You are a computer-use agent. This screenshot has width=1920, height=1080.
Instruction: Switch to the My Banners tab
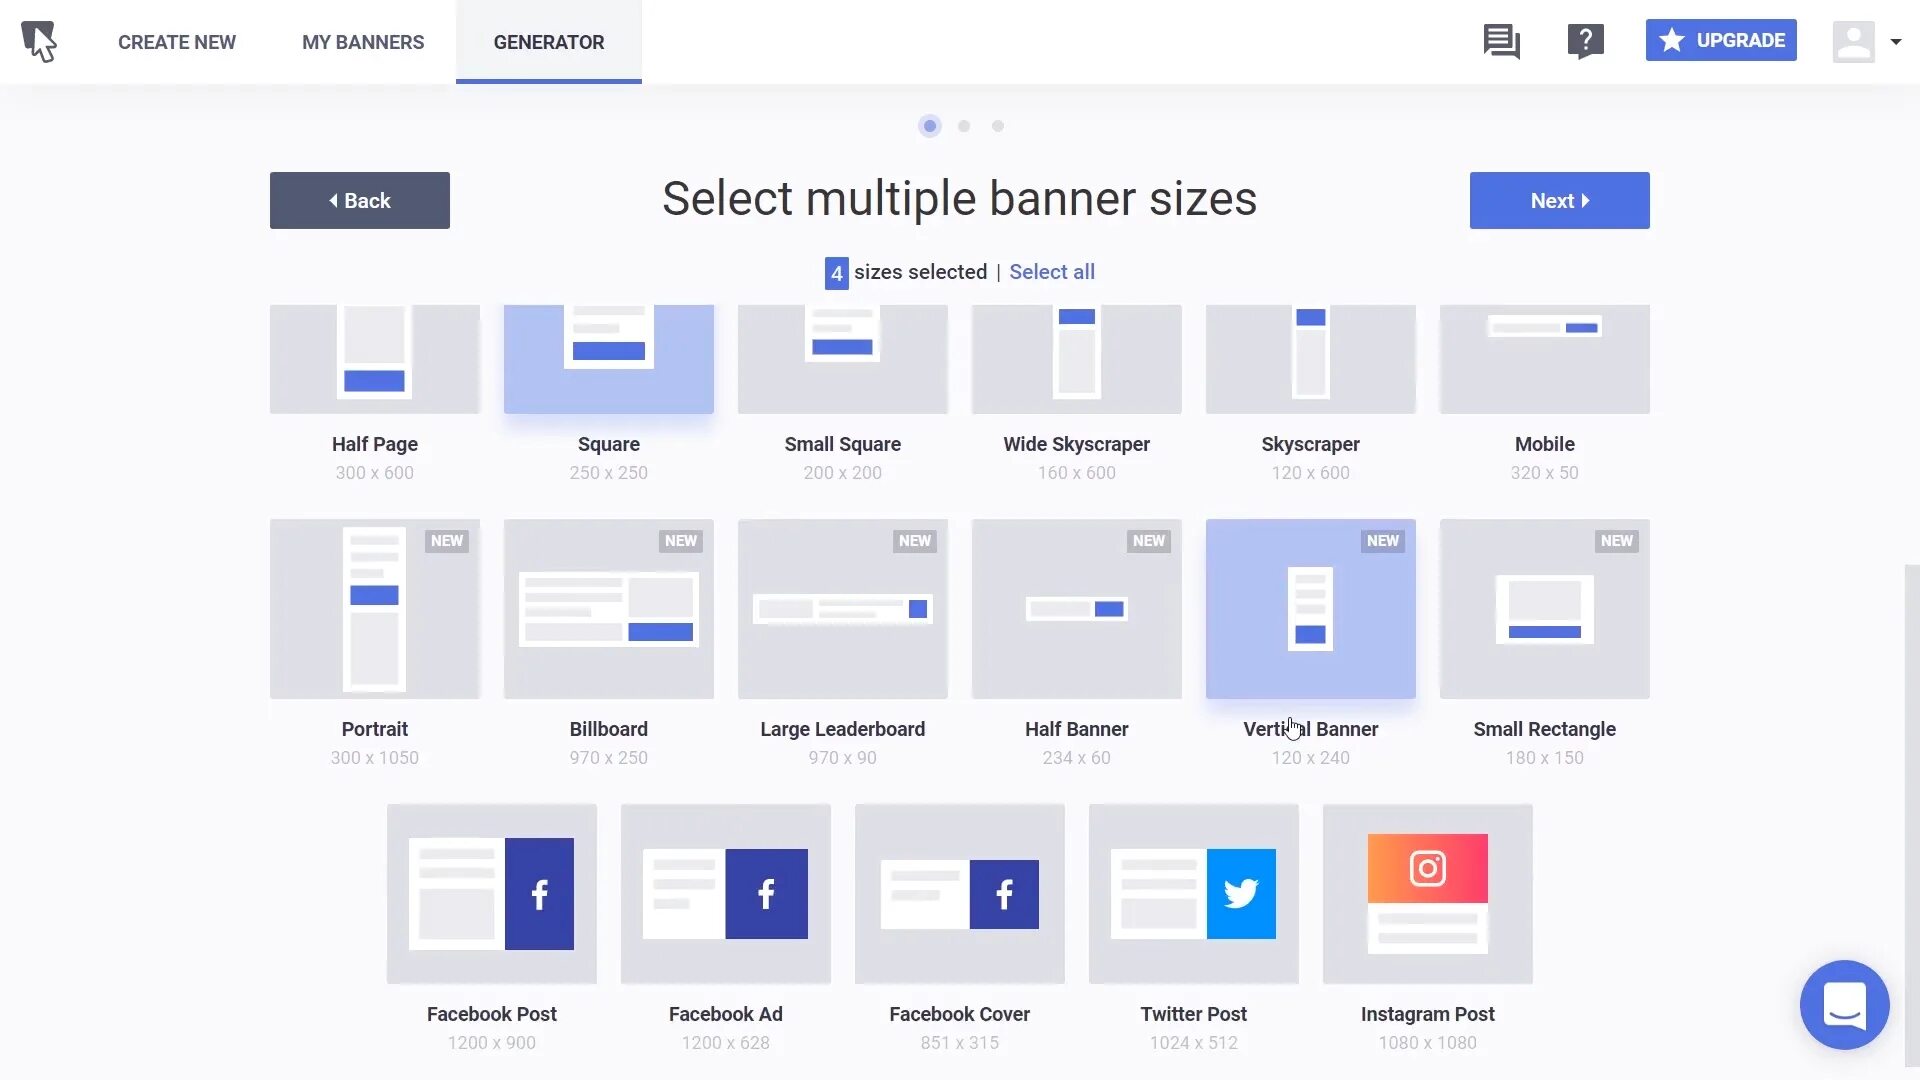363,42
